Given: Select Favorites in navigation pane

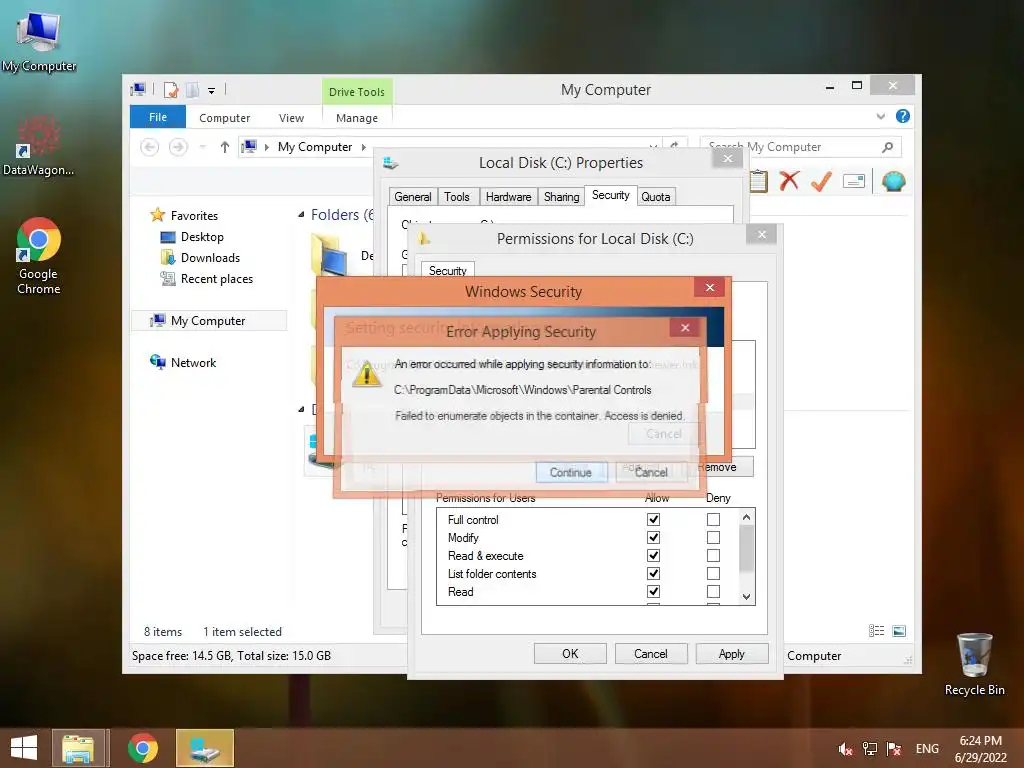Looking at the screenshot, I should pos(194,216).
